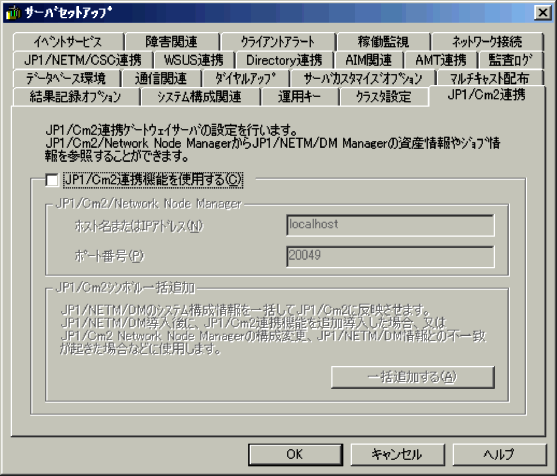
Task: Click the server setup title bar icon
Action: (x=13, y=13)
